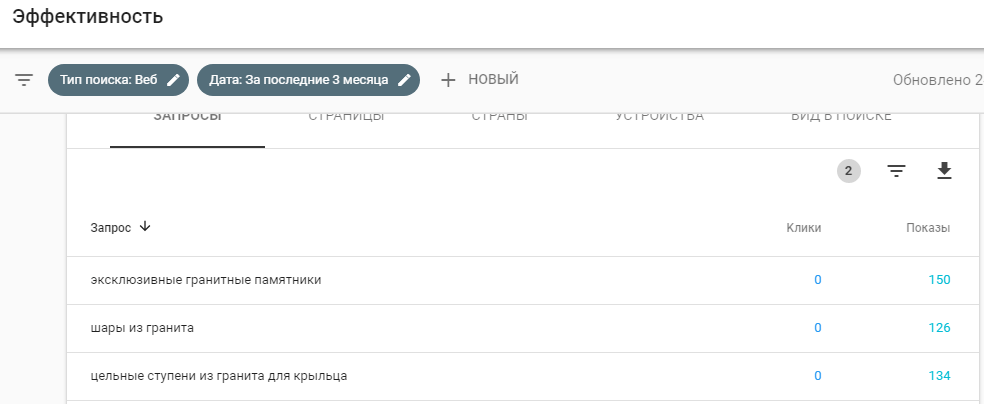Image resolution: width=984 pixels, height=404 pixels.
Task: Select the Устройства tab
Action: click(659, 118)
